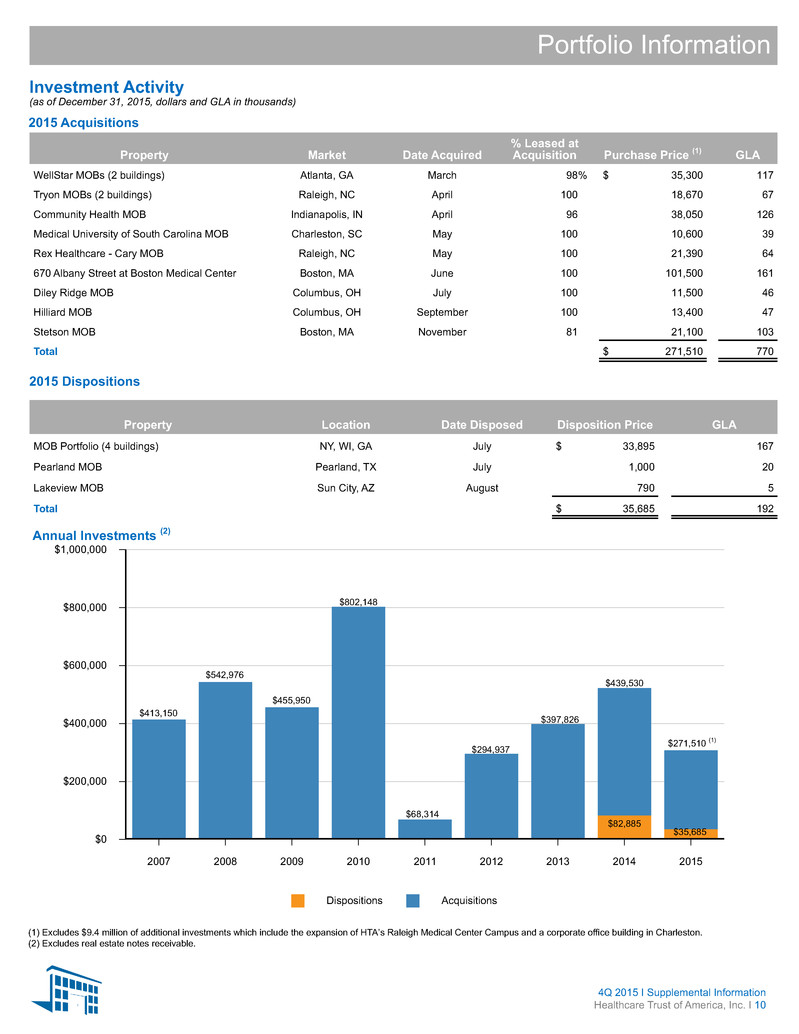Click the building logo icon in the footer

67,989
